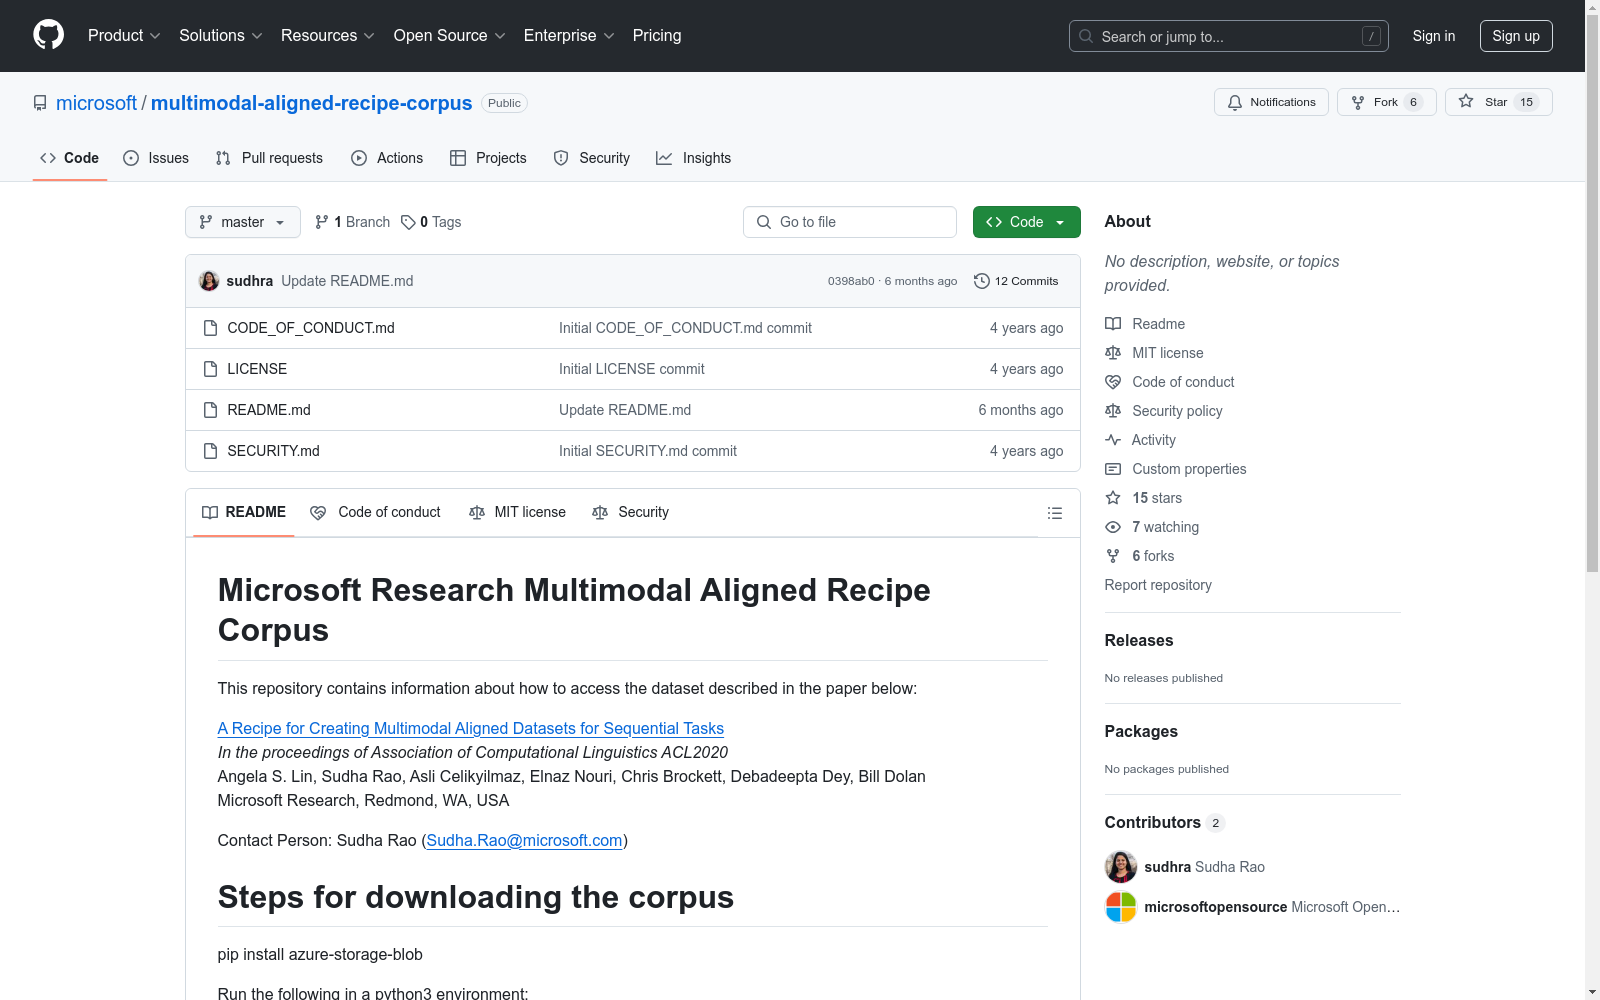Open the sudhra avatar in commit bar
1600x1000 pixels.
point(209,281)
